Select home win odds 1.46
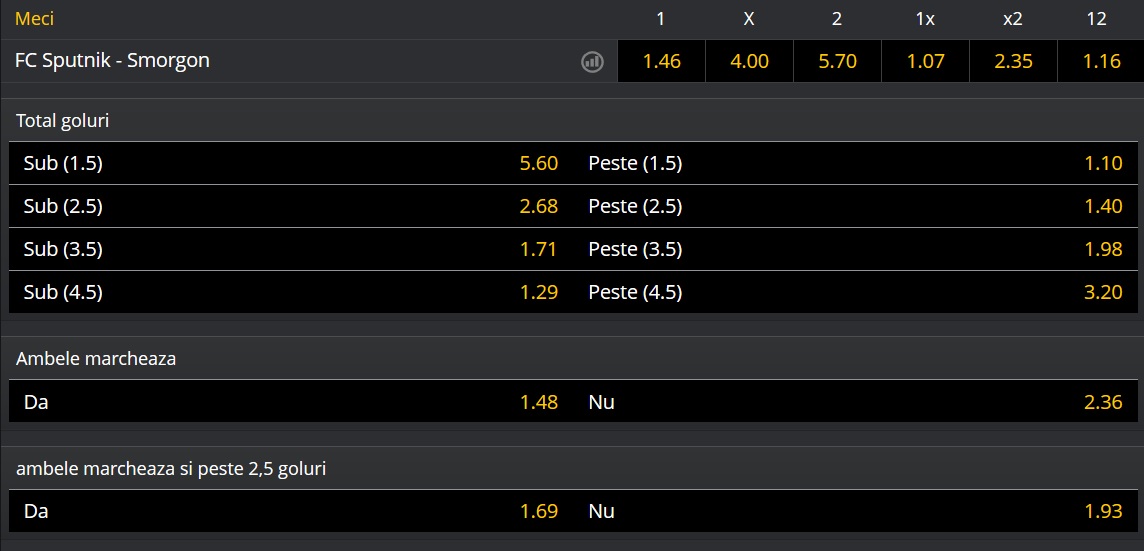1144x551 pixels. coord(661,61)
